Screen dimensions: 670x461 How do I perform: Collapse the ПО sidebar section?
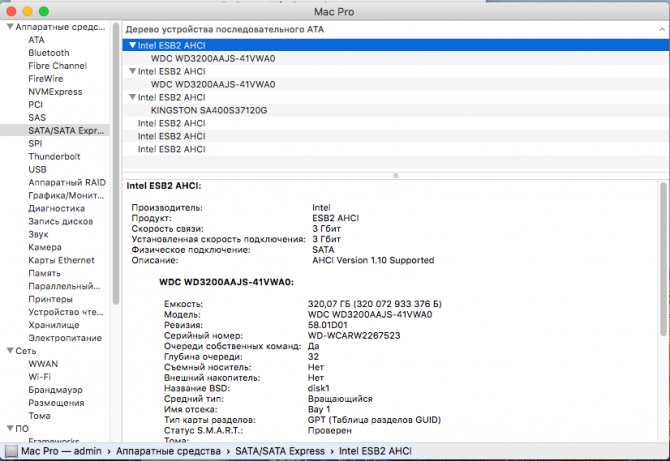click(x=10, y=428)
